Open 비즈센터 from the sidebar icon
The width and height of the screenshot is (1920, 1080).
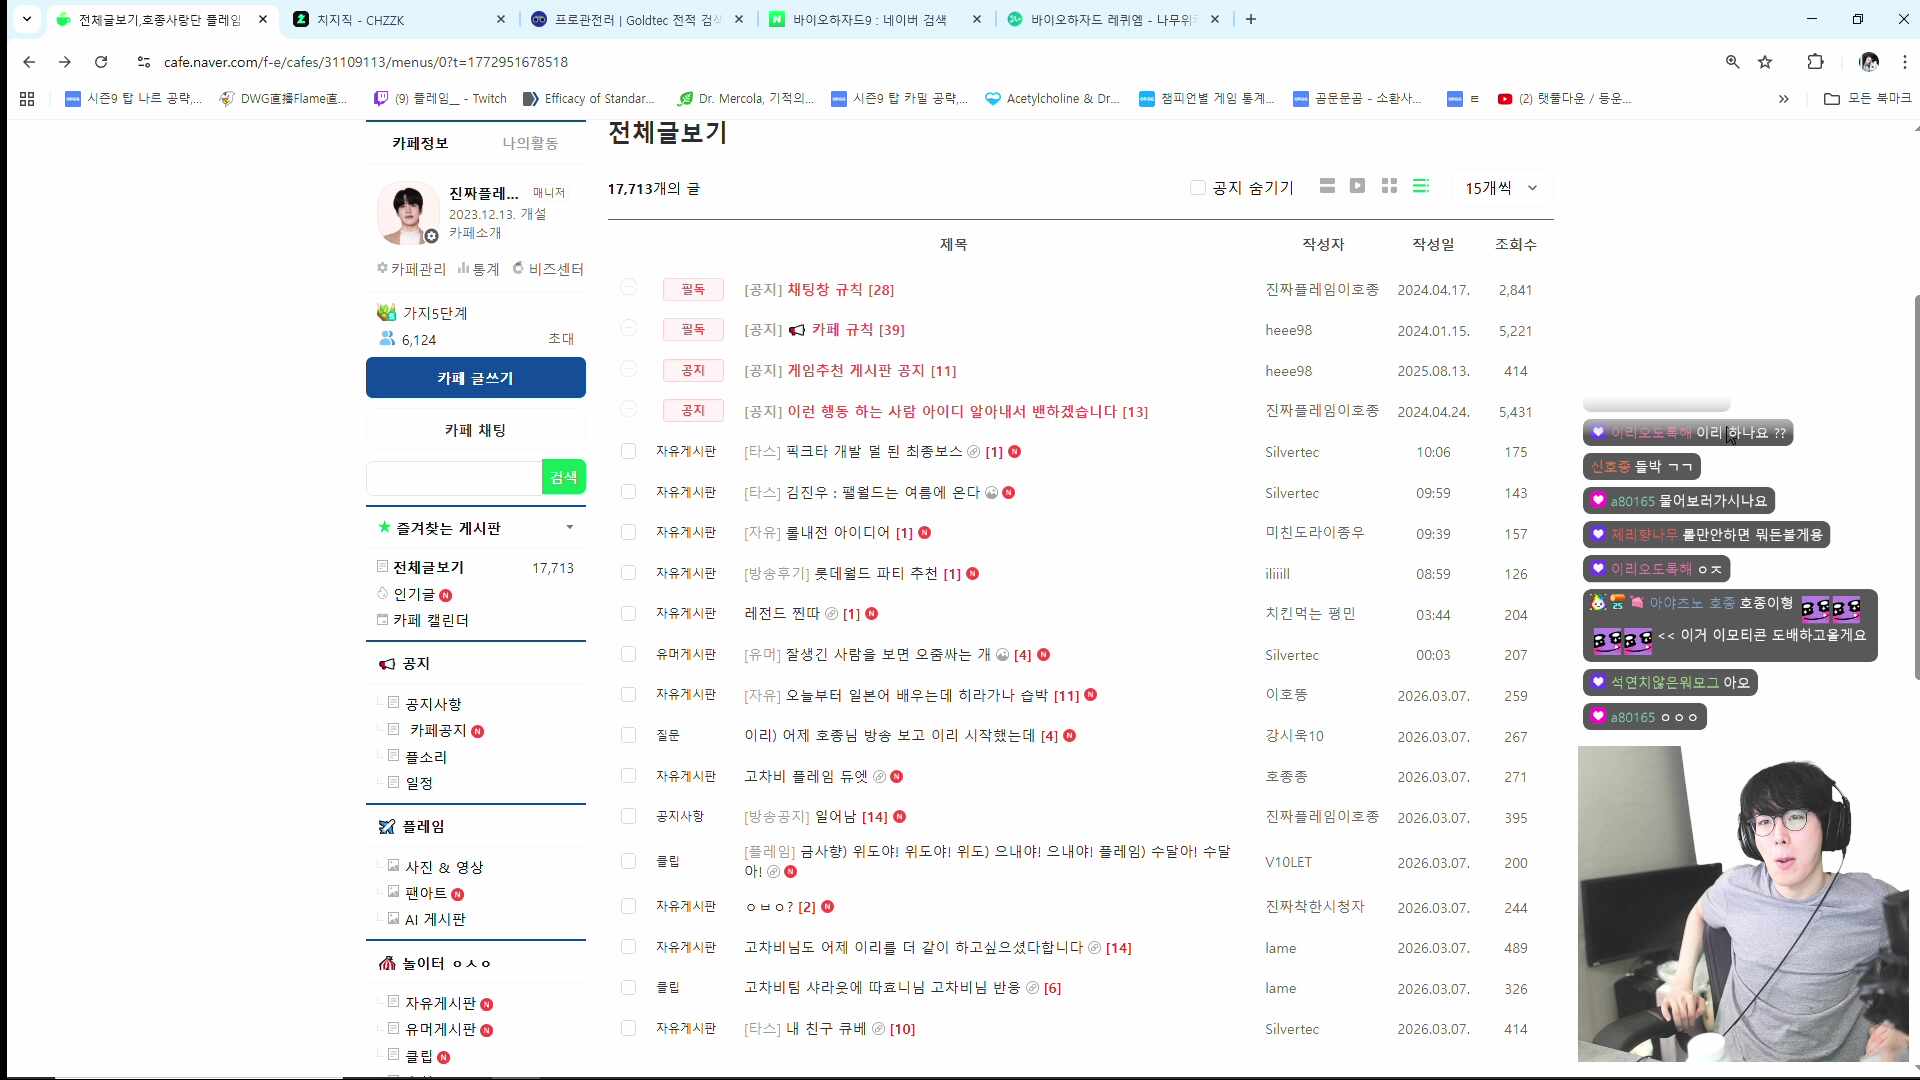coord(548,268)
